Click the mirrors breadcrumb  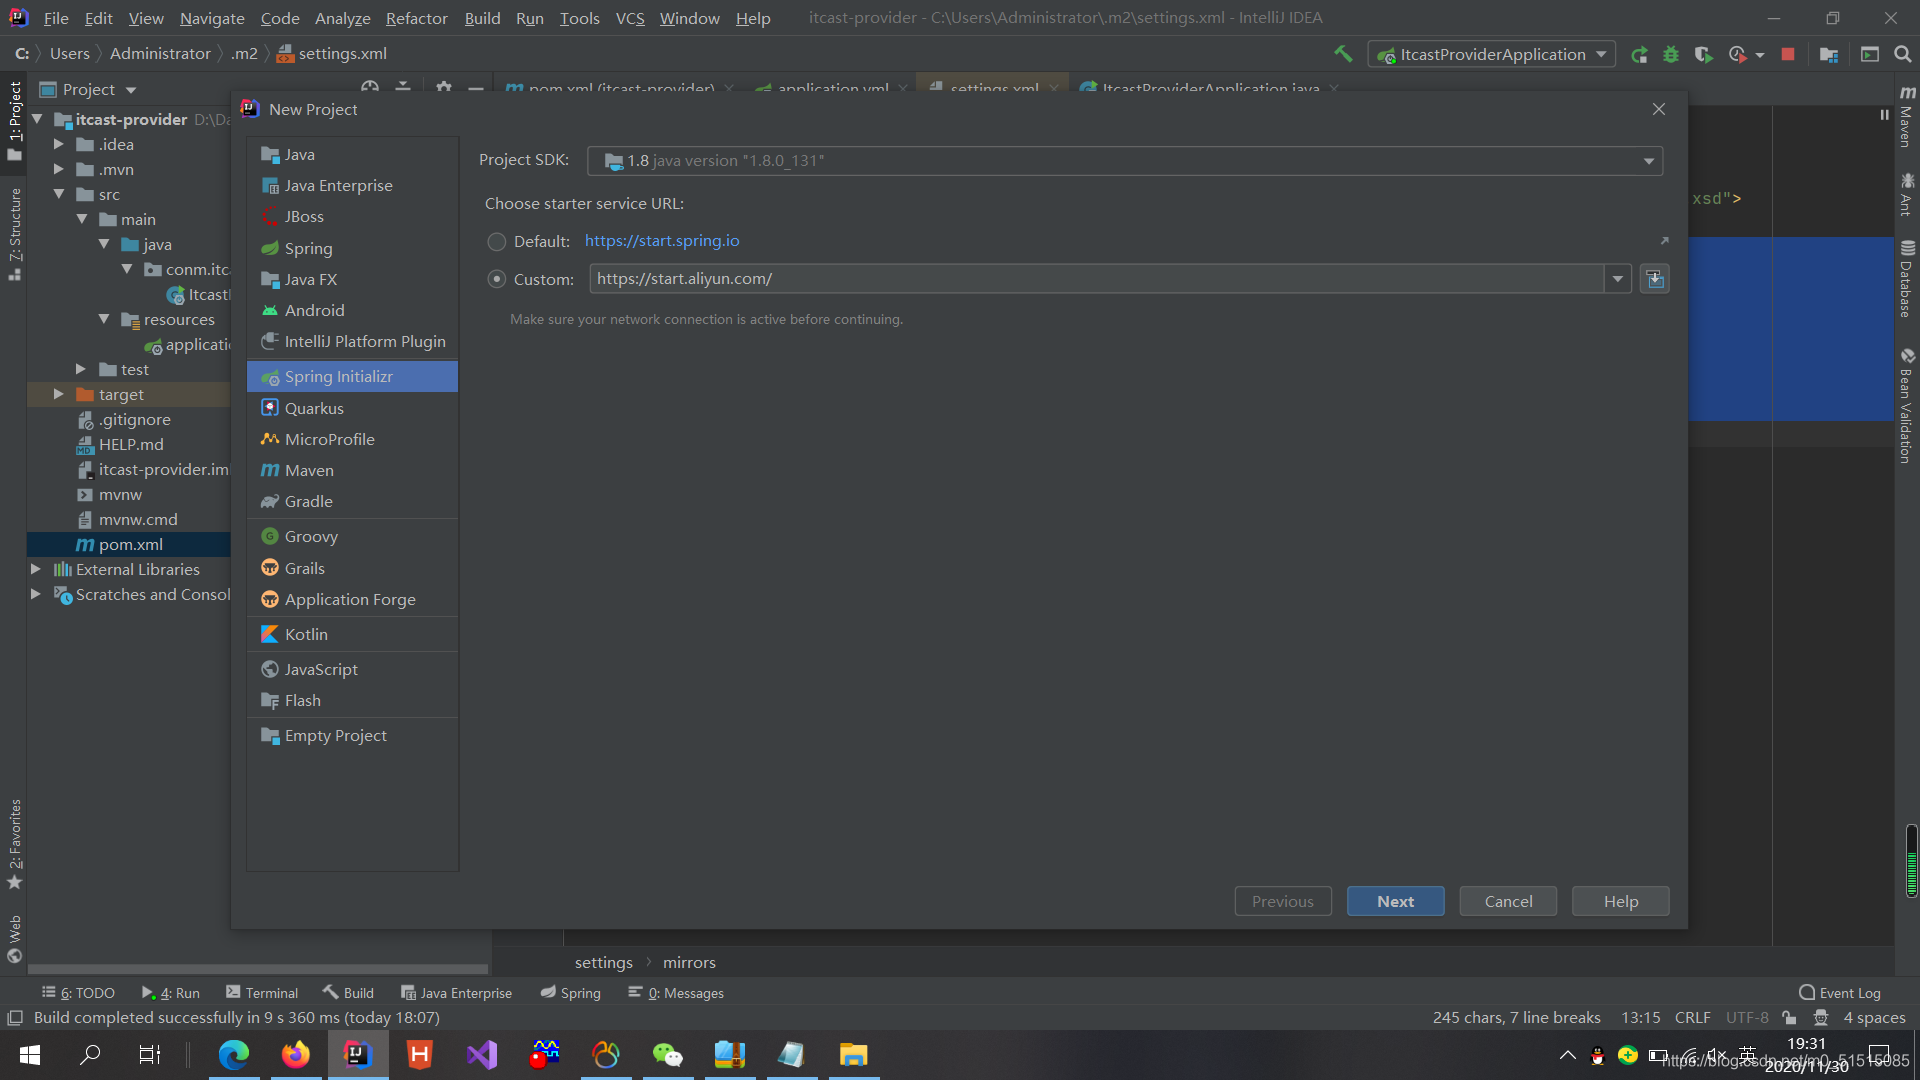[x=689, y=962]
